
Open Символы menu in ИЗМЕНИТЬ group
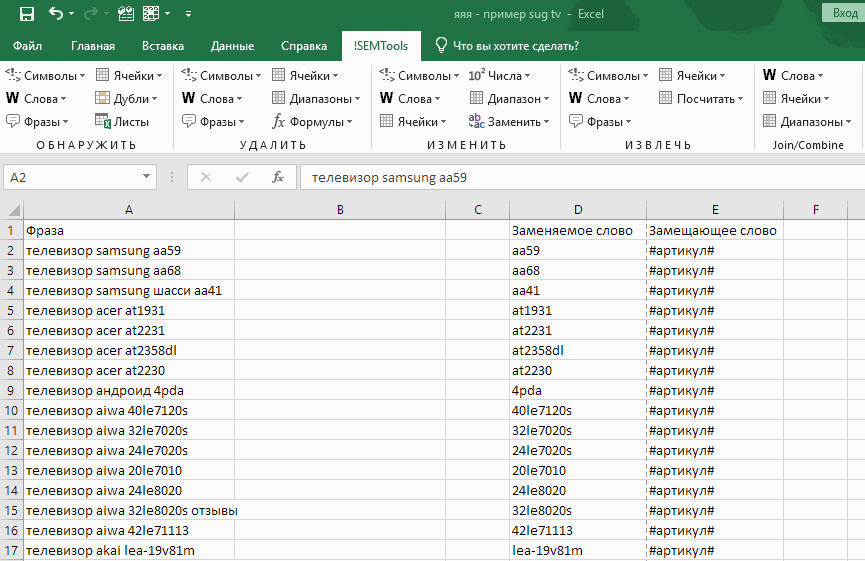(419, 76)
